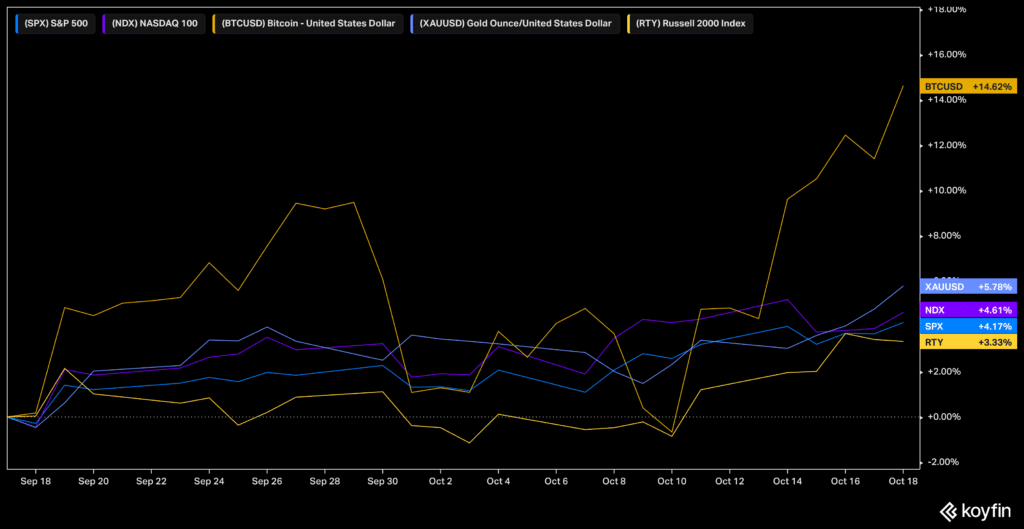Click the Sep 30 date label
This screenshot has width=1024, height=529.
(x=383, y=479)
